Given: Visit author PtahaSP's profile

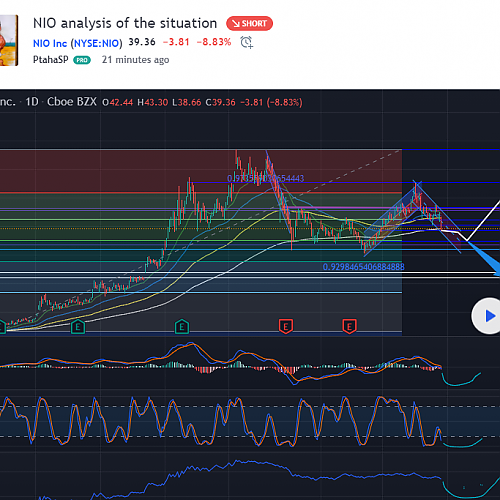Looking at the screenshot, I should pos(51,60).
